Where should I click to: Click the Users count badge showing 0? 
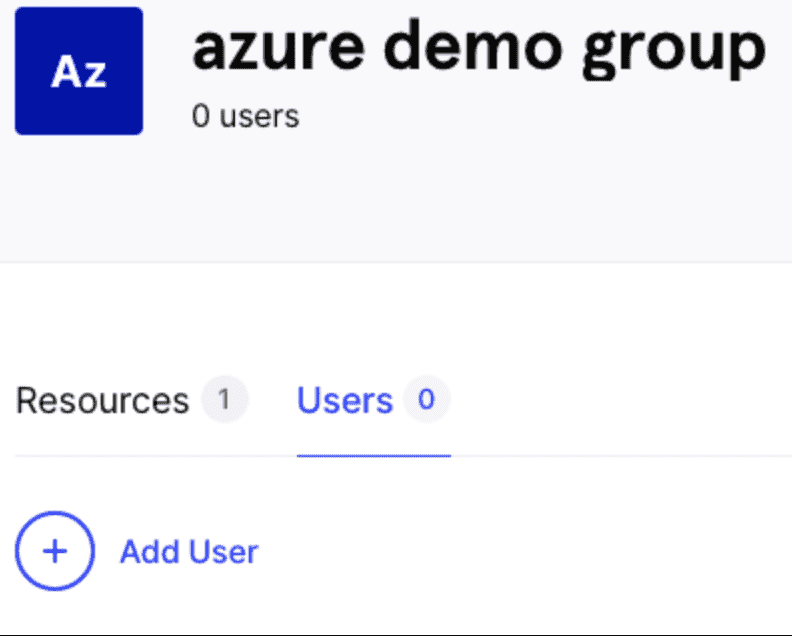point(426,401)
